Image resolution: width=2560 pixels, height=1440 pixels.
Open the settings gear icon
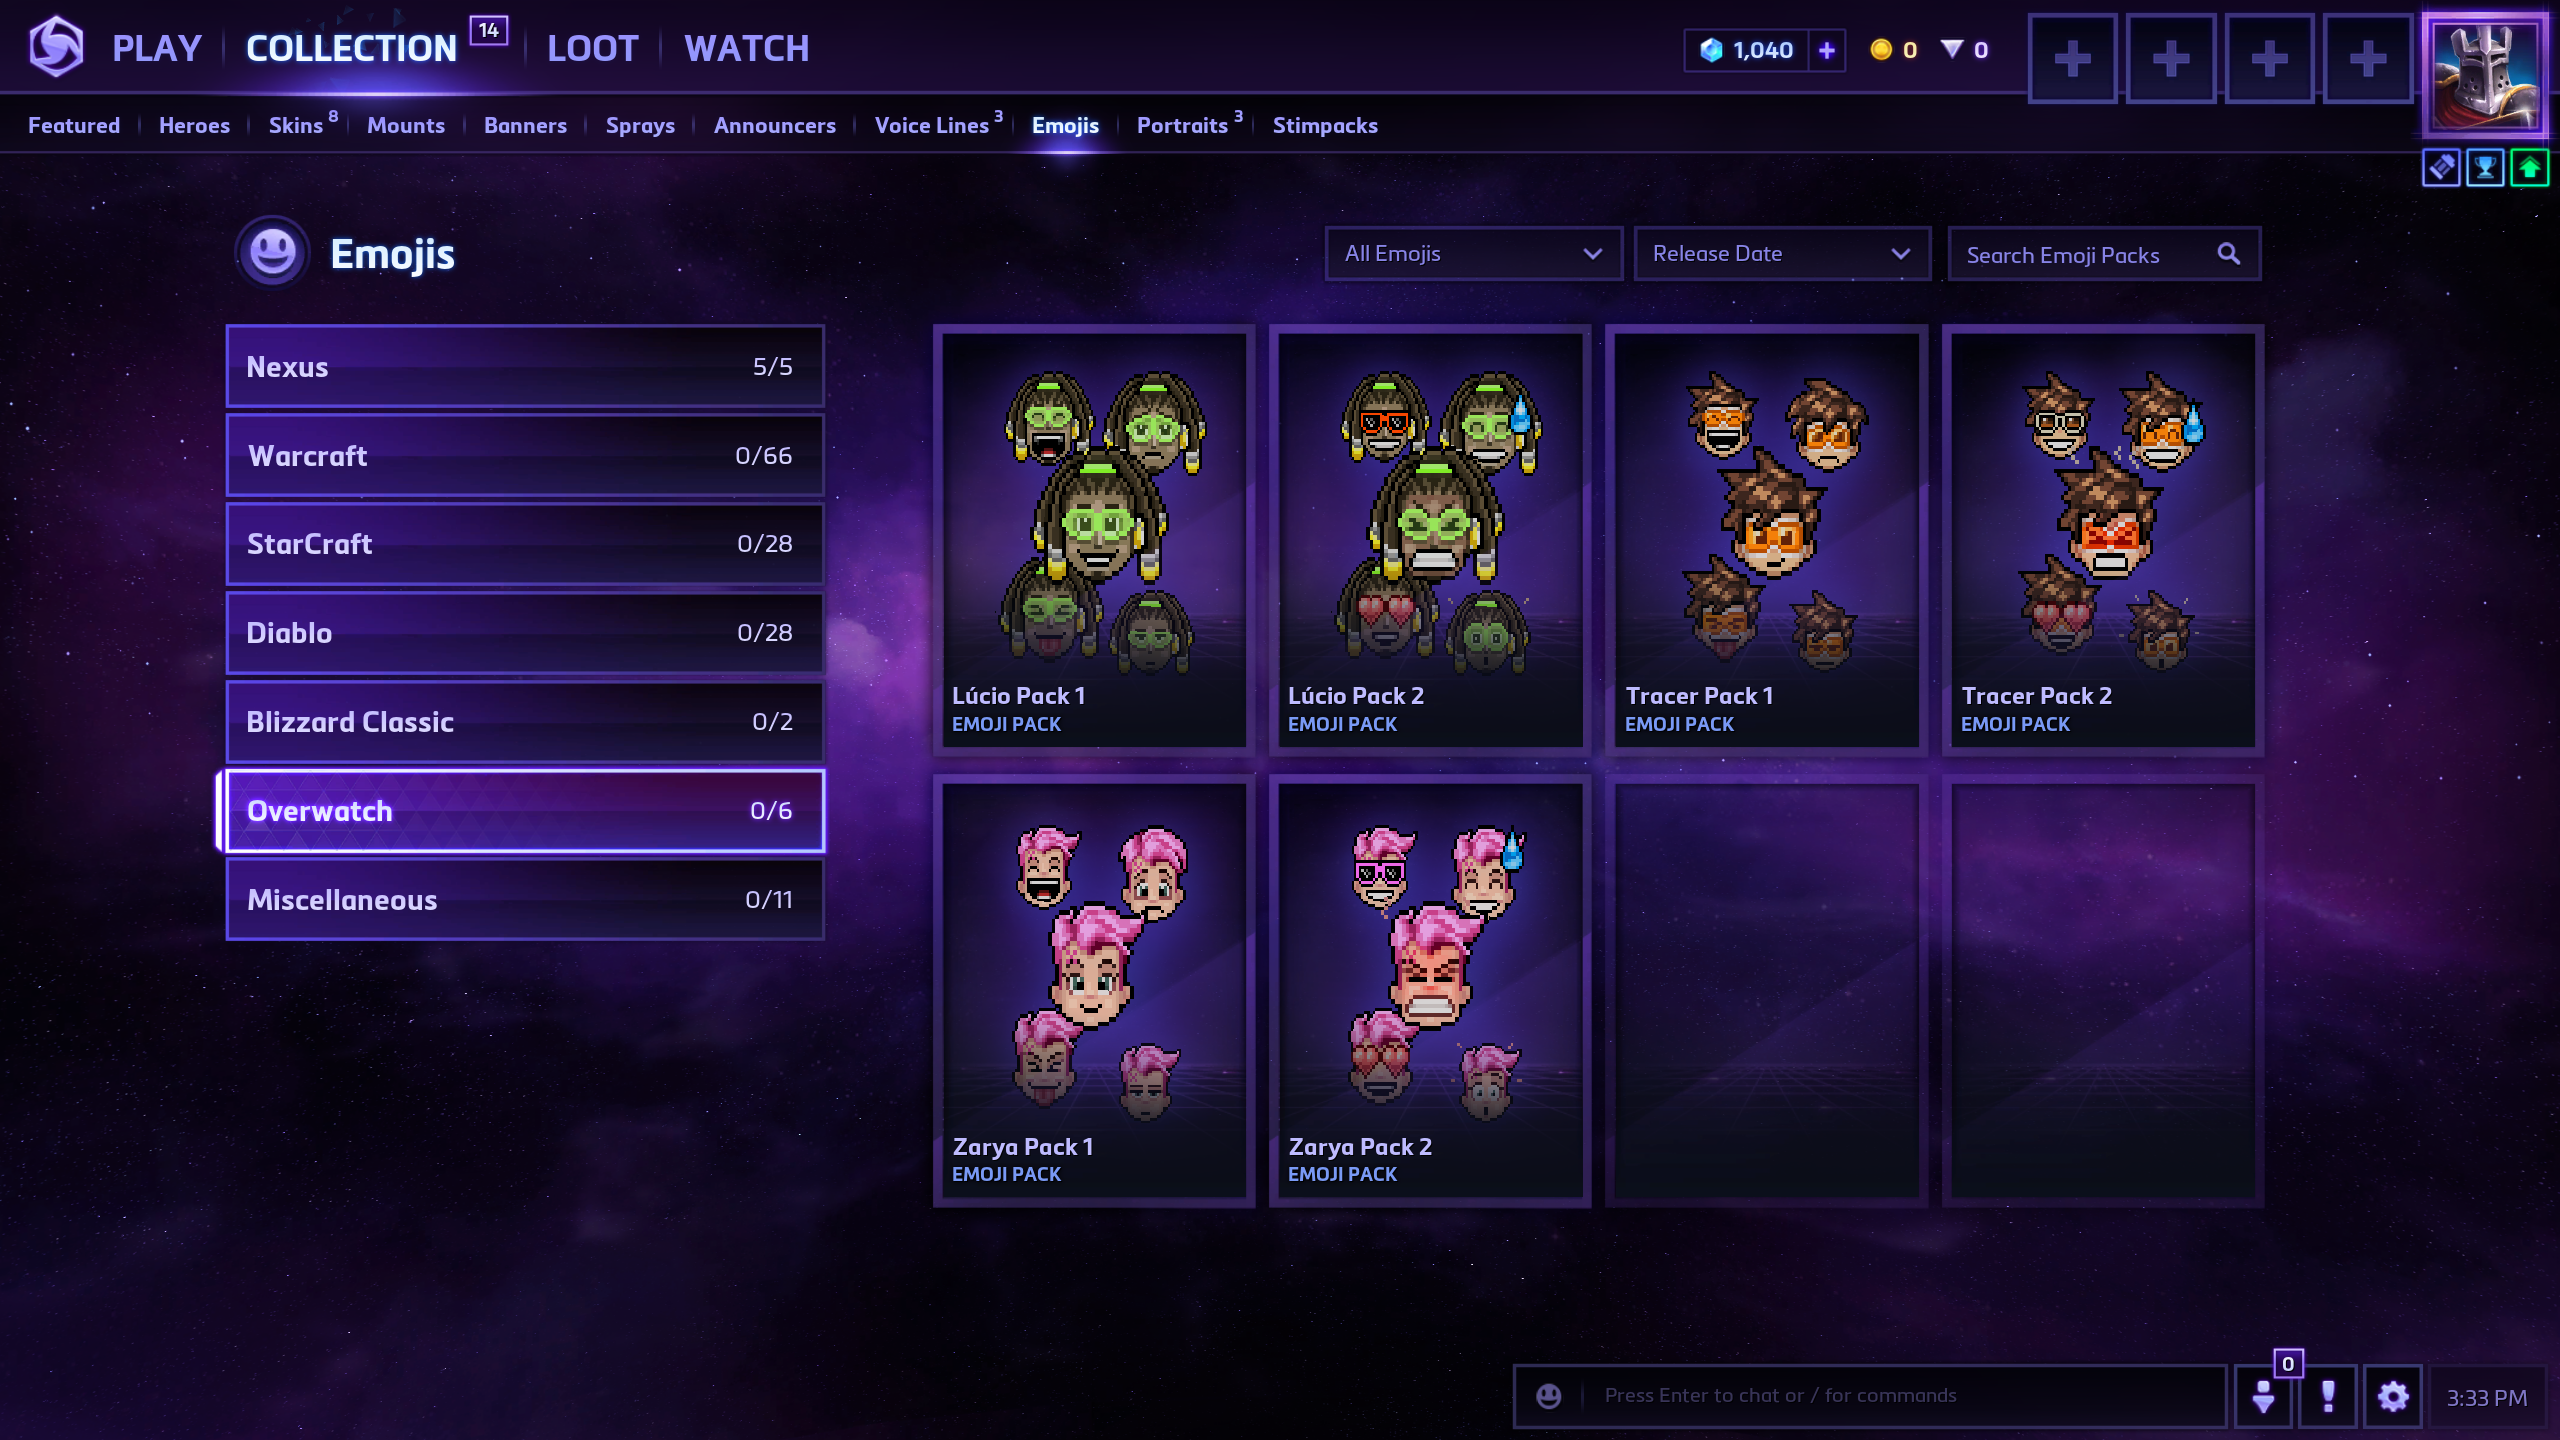click(2392, 1396)
